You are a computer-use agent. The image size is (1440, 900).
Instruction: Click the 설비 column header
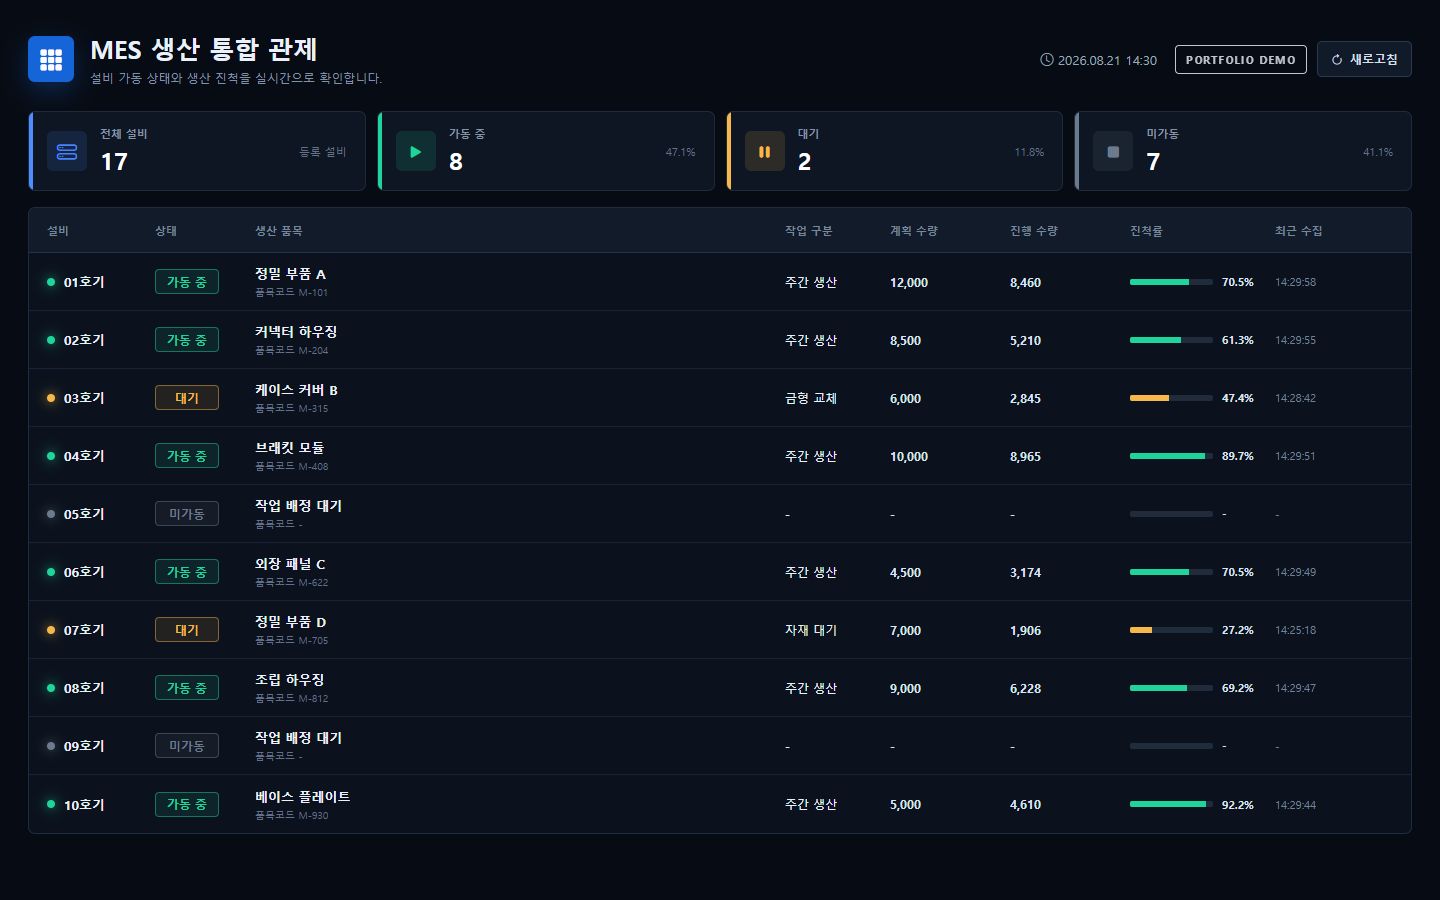pos(58,231)
